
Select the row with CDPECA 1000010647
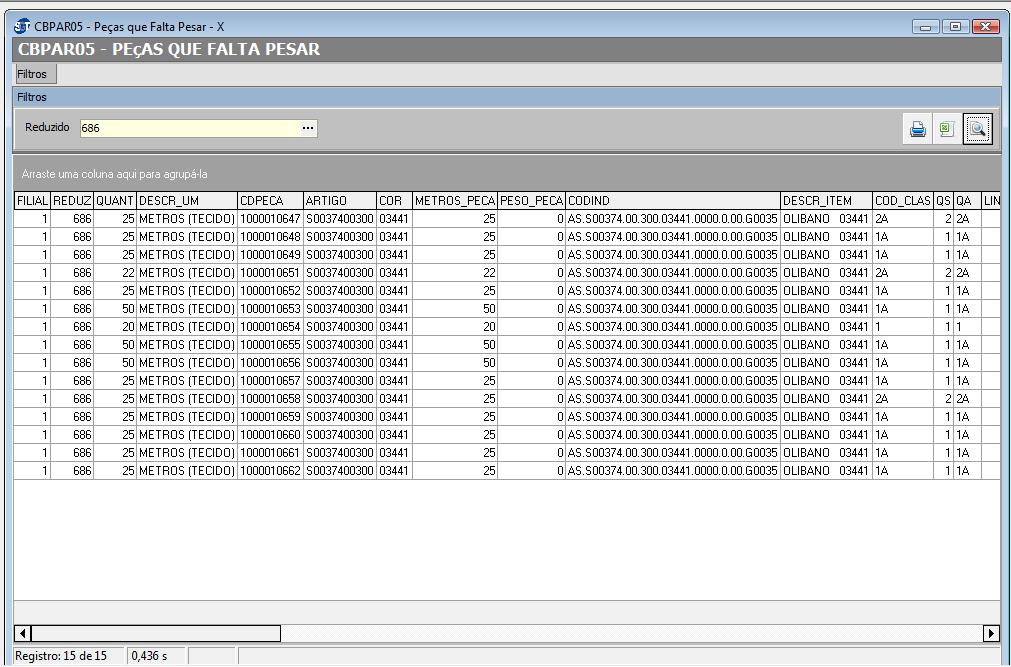pyautogui.click(x=270, y=219)
